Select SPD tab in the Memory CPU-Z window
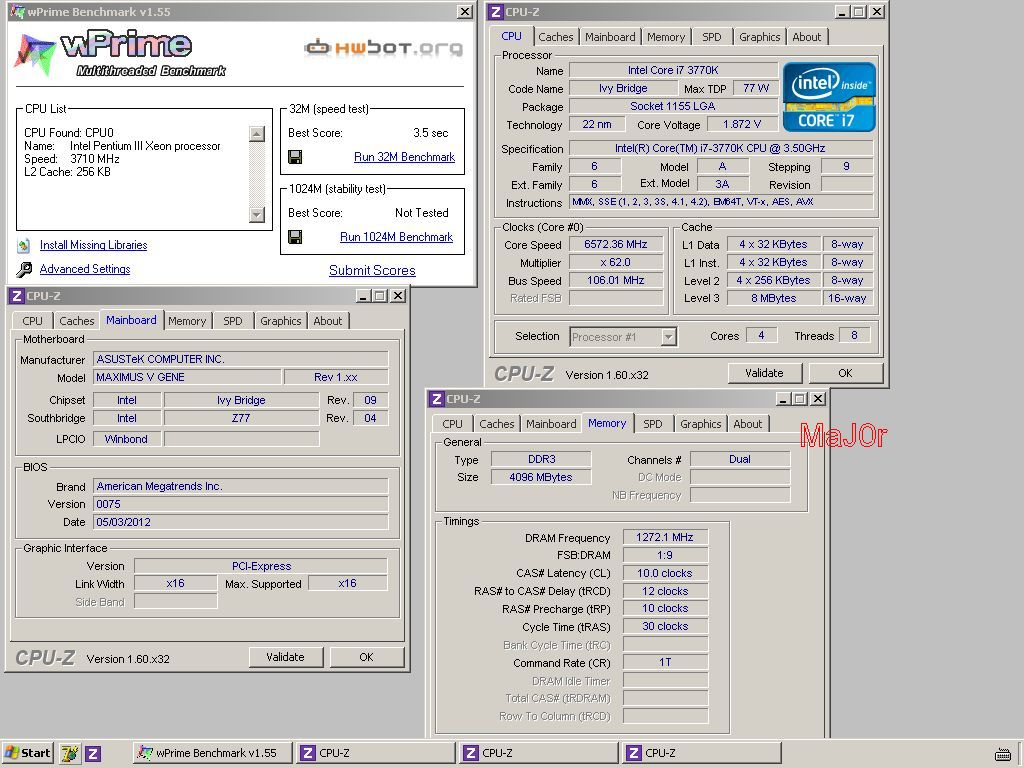This screenshot has height=768, width=1024. 653,424
